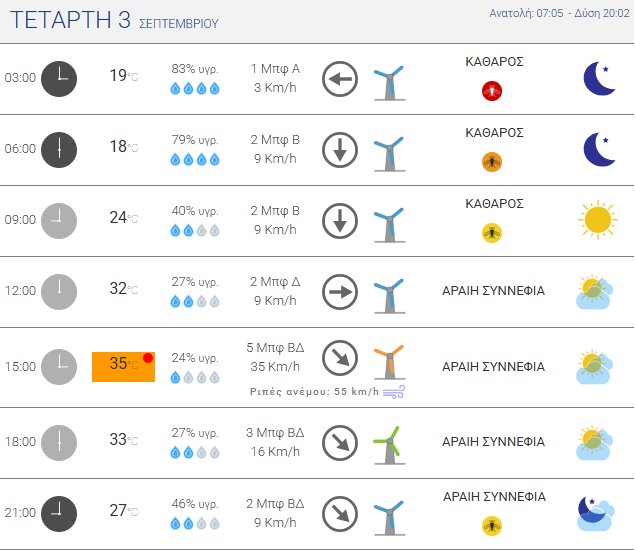This screenshot has width=635, height=550.
Task: Click the red mosquito icon at 03:00
Action: 492,91
